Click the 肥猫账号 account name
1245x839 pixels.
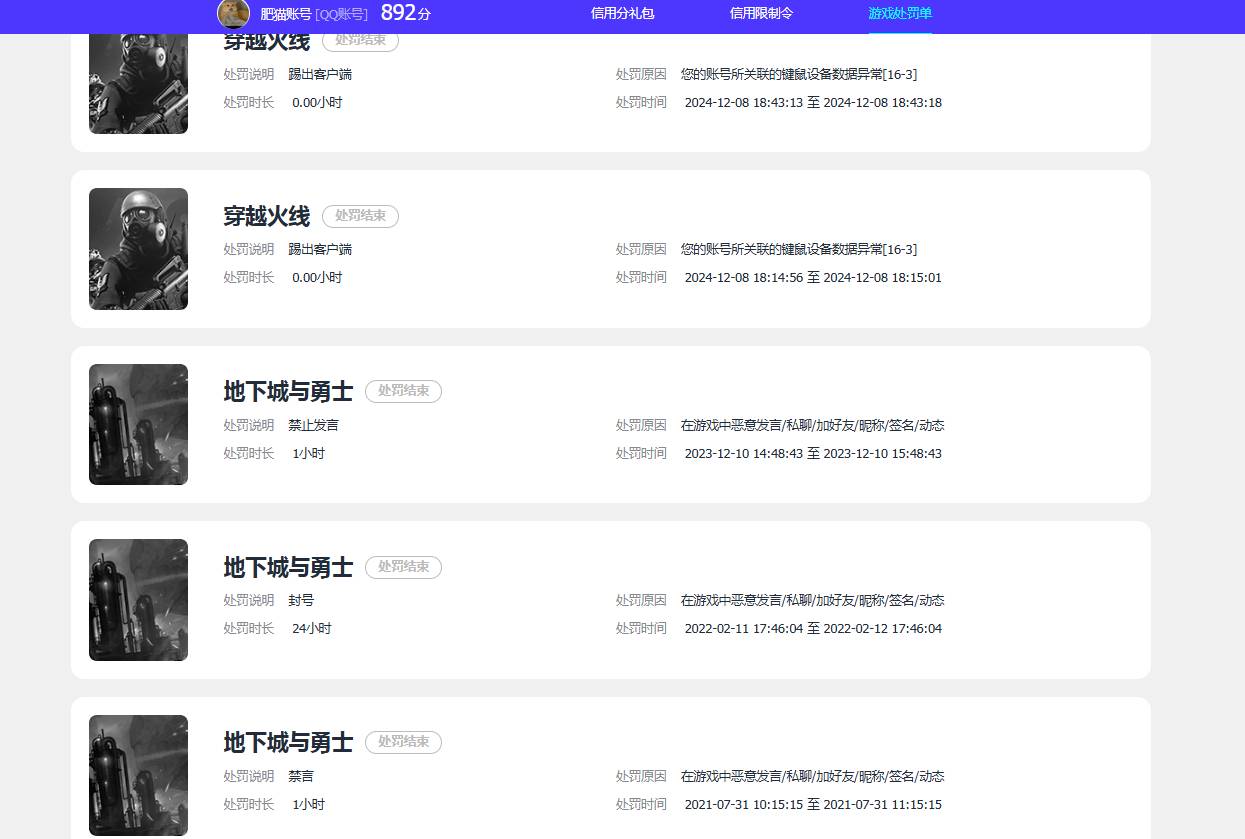pos(285,14)
